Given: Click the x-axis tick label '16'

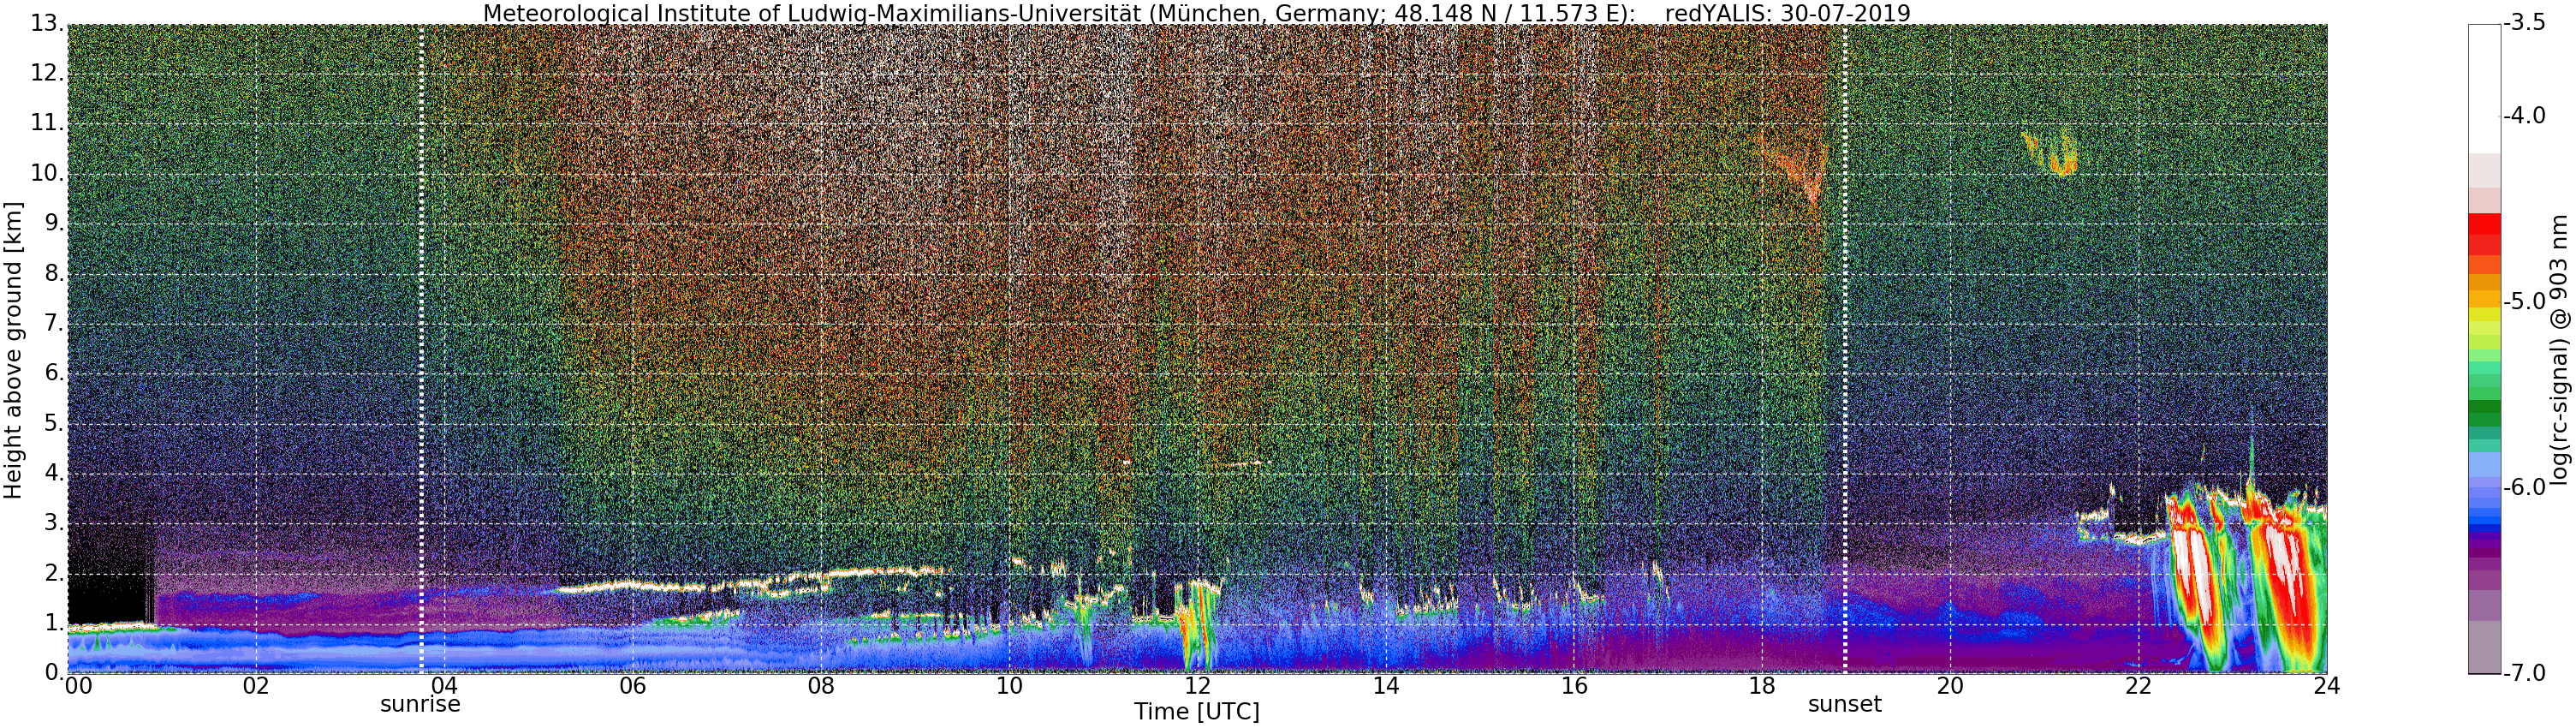Looking at the screenshot, I should (x=1574, y=686).
